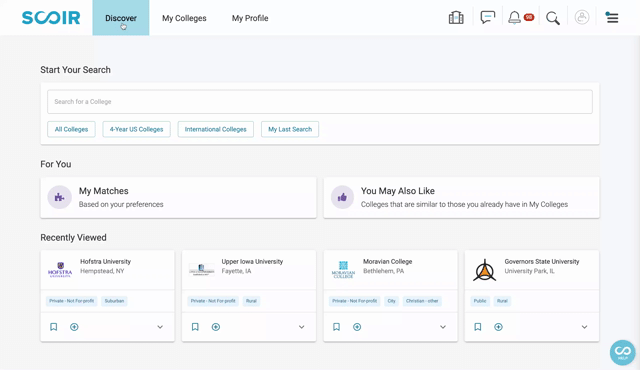Click the Scoir logo
This screenshot has height=370, width=640.
pyautogui.click(x=51, y=18)
